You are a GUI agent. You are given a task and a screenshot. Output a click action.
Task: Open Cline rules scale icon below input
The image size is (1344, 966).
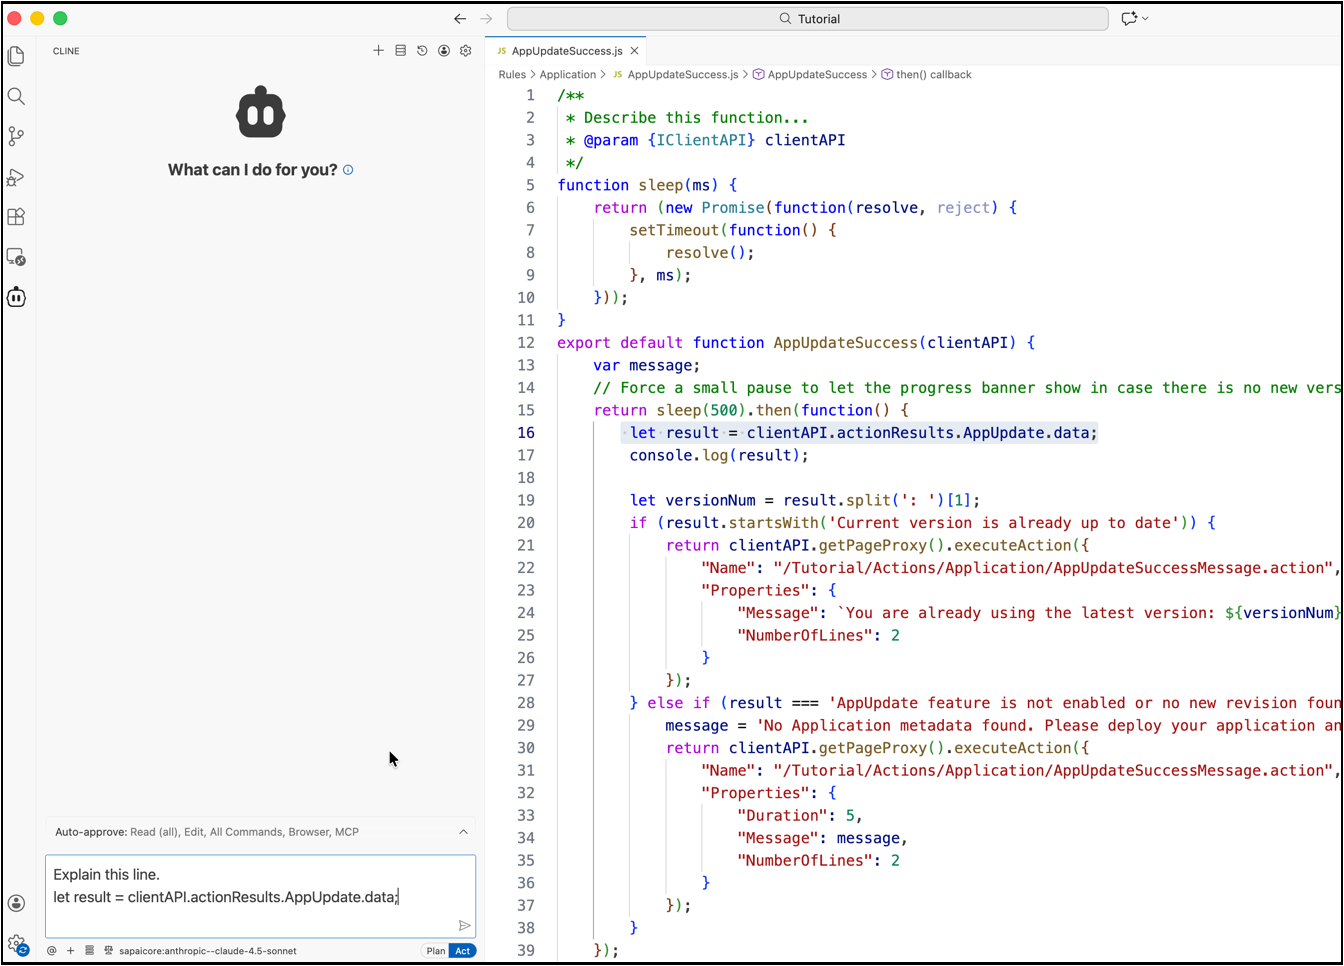point(109,951)
